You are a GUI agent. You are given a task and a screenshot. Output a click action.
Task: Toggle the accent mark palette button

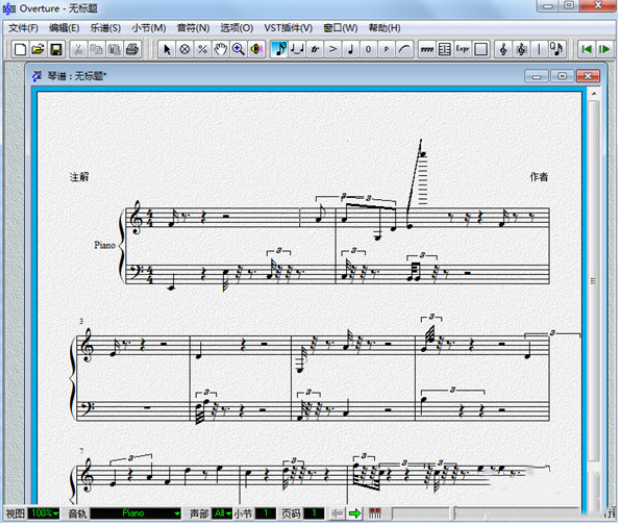(333, 48)
